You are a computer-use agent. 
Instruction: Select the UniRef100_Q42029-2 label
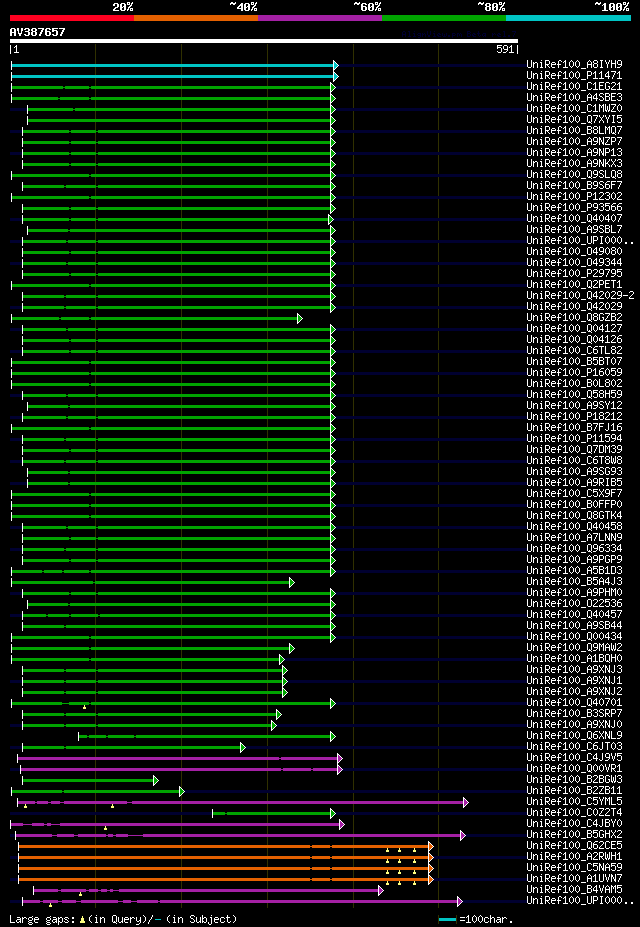(580, 295)
